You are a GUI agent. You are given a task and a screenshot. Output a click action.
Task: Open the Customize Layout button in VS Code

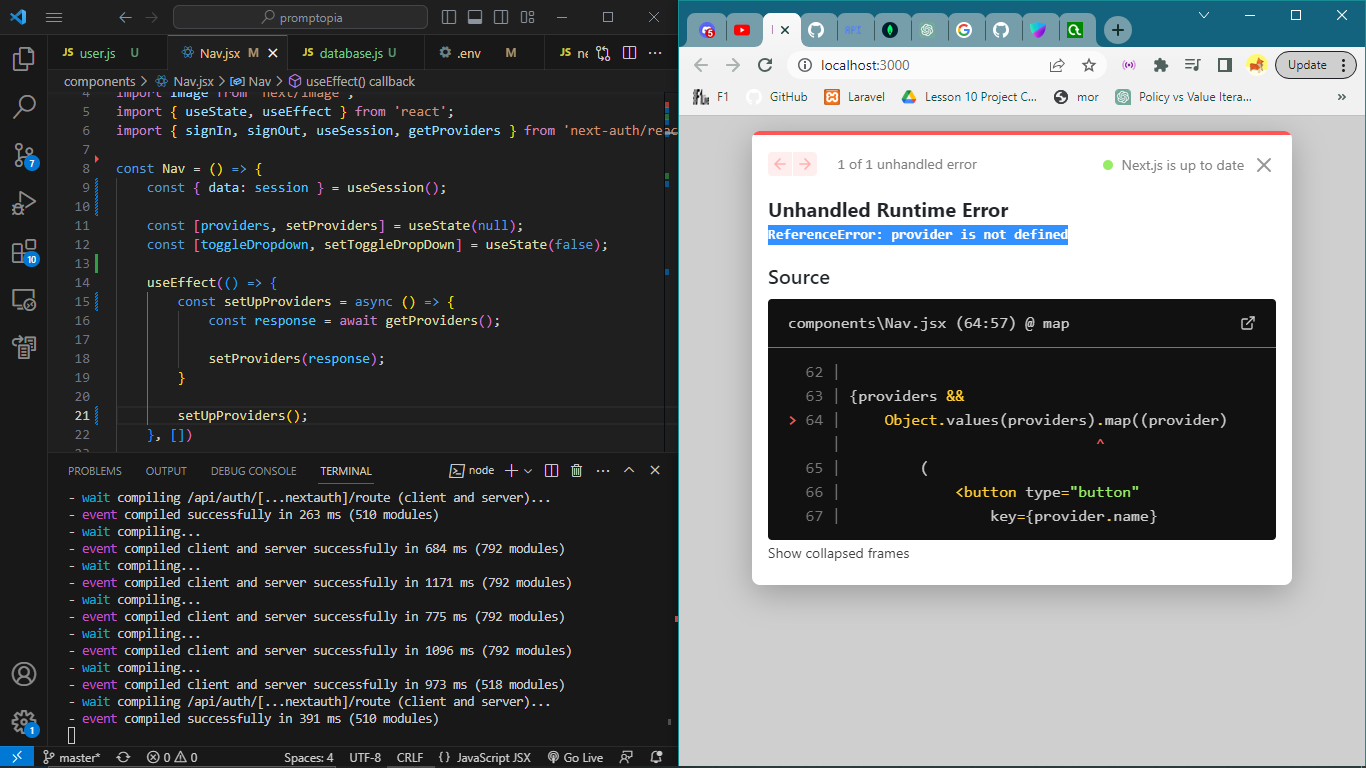tap(526, 17)
